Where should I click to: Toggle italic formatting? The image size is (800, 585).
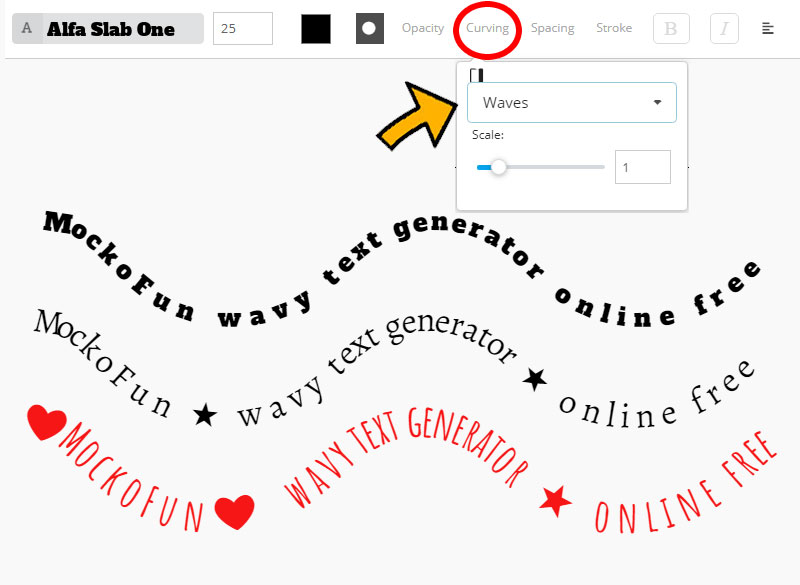pyautogui.click(x=724, y=29)
